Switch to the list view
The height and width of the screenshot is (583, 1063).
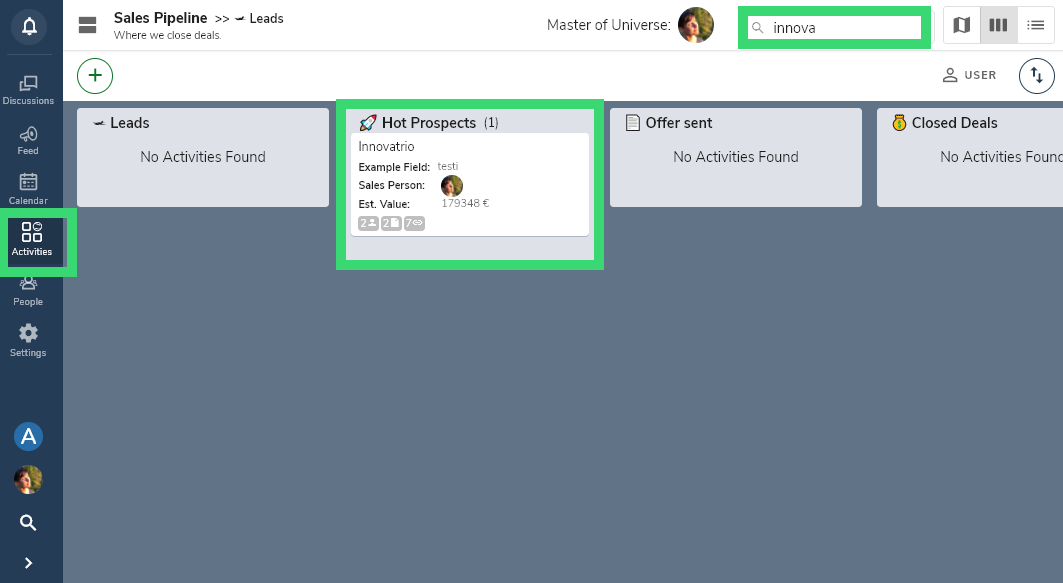click(x=1035, y=26)
